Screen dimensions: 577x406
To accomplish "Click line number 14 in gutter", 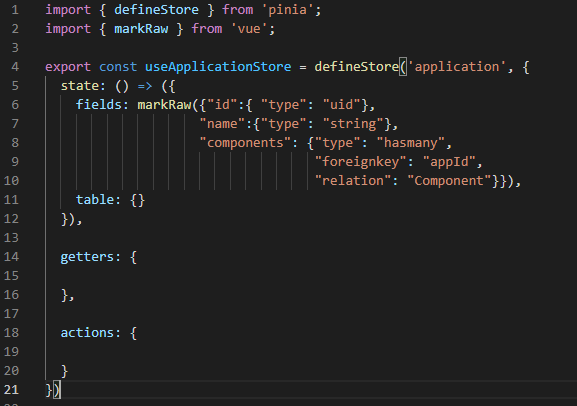I will [x=11, y=257].
